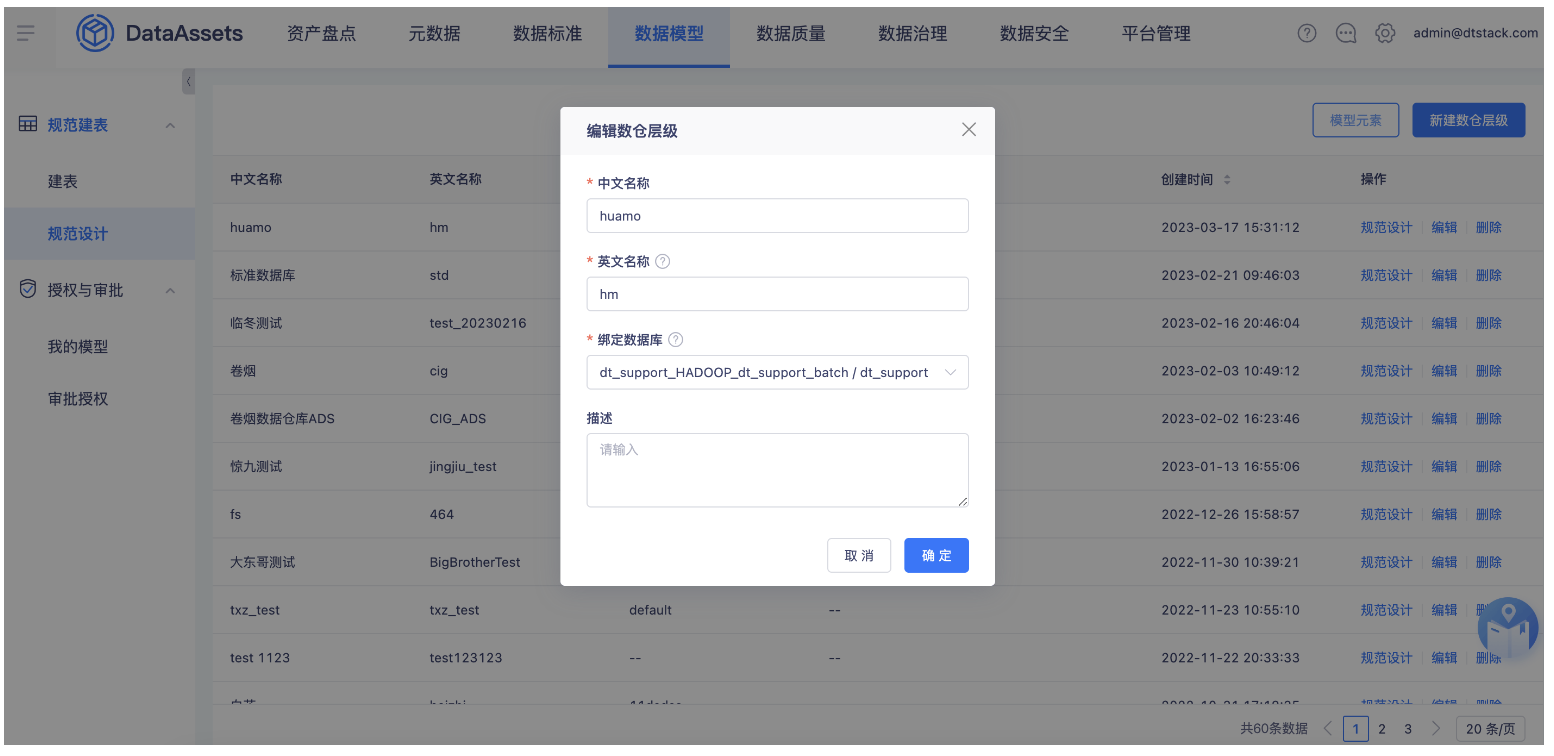This screenshot has width=1554, height=756.
Task: Click the hamburger menu icon
Action: pyautogui.click(x=26, y=33)
